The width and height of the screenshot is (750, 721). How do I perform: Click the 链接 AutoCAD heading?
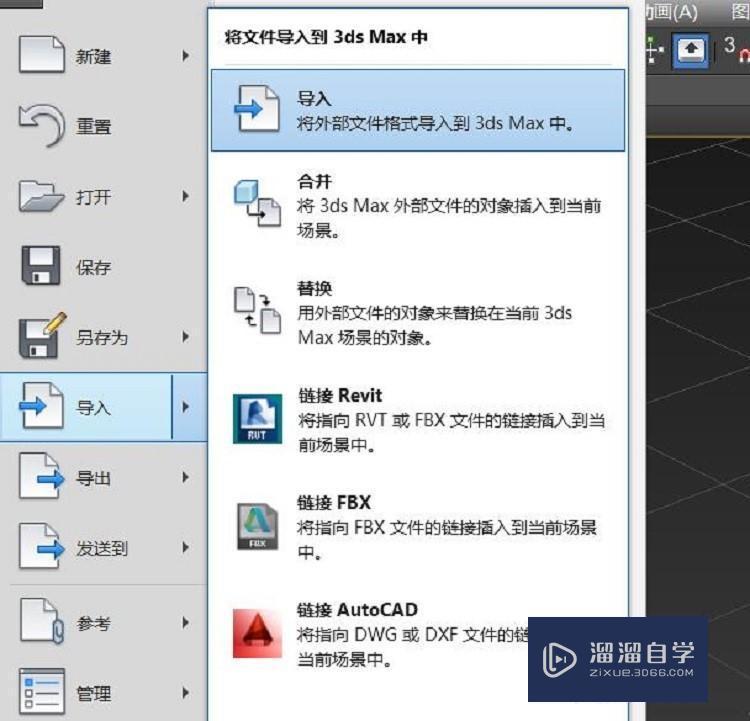tap(357, 610)
